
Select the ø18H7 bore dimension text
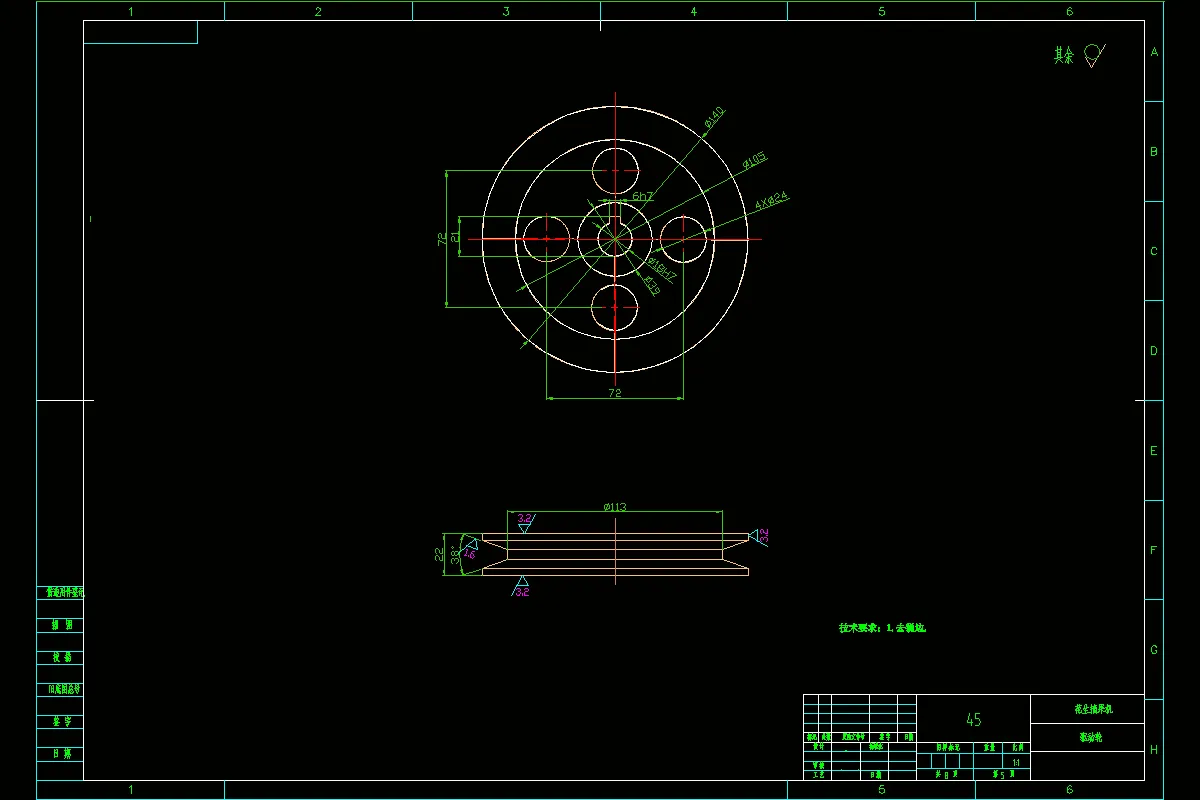662,268
